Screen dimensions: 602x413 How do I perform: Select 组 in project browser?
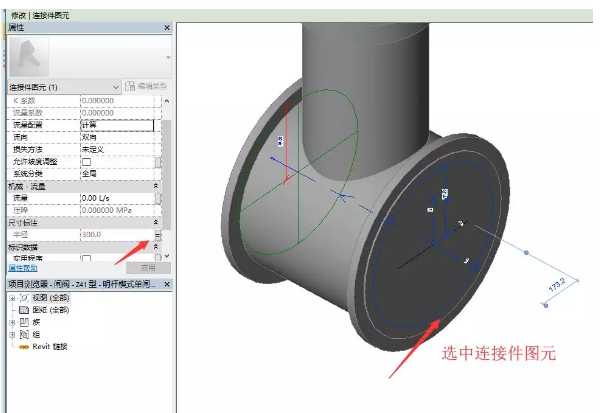click(36, 334)
